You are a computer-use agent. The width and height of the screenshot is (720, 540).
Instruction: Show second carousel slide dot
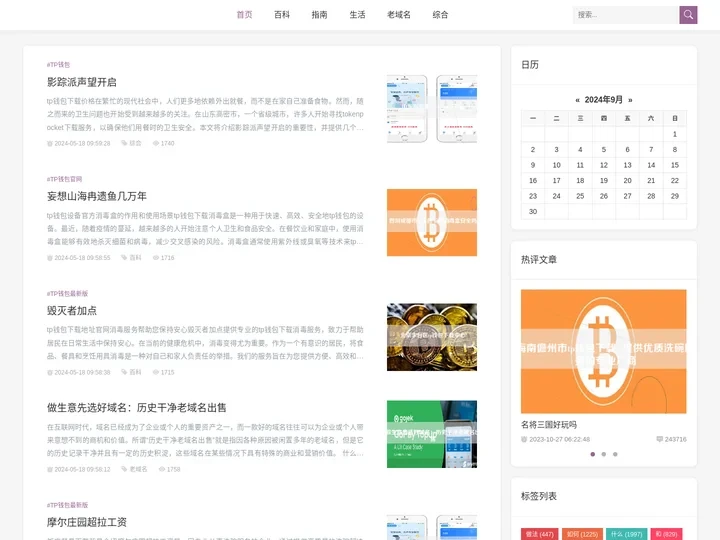[604, 454]
